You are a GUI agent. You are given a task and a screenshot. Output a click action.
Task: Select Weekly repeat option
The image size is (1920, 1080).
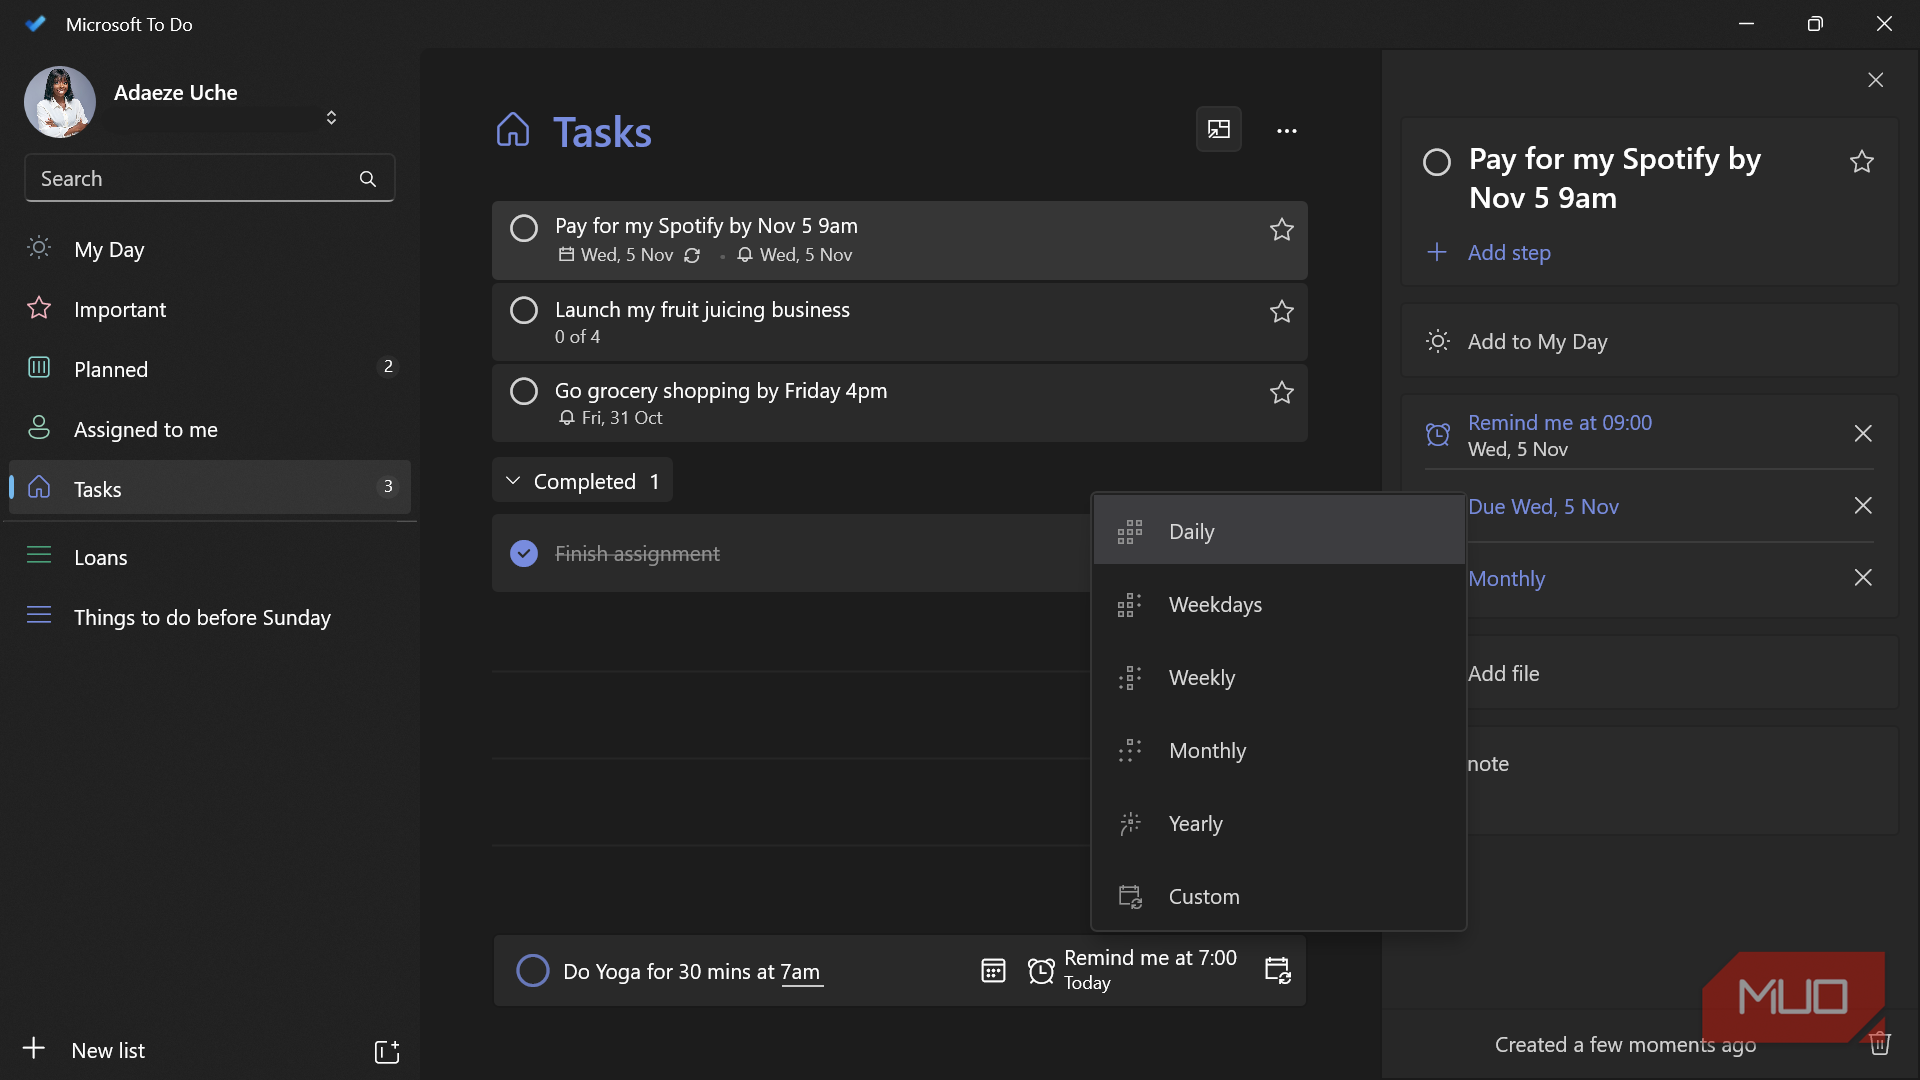point(1278,678)
